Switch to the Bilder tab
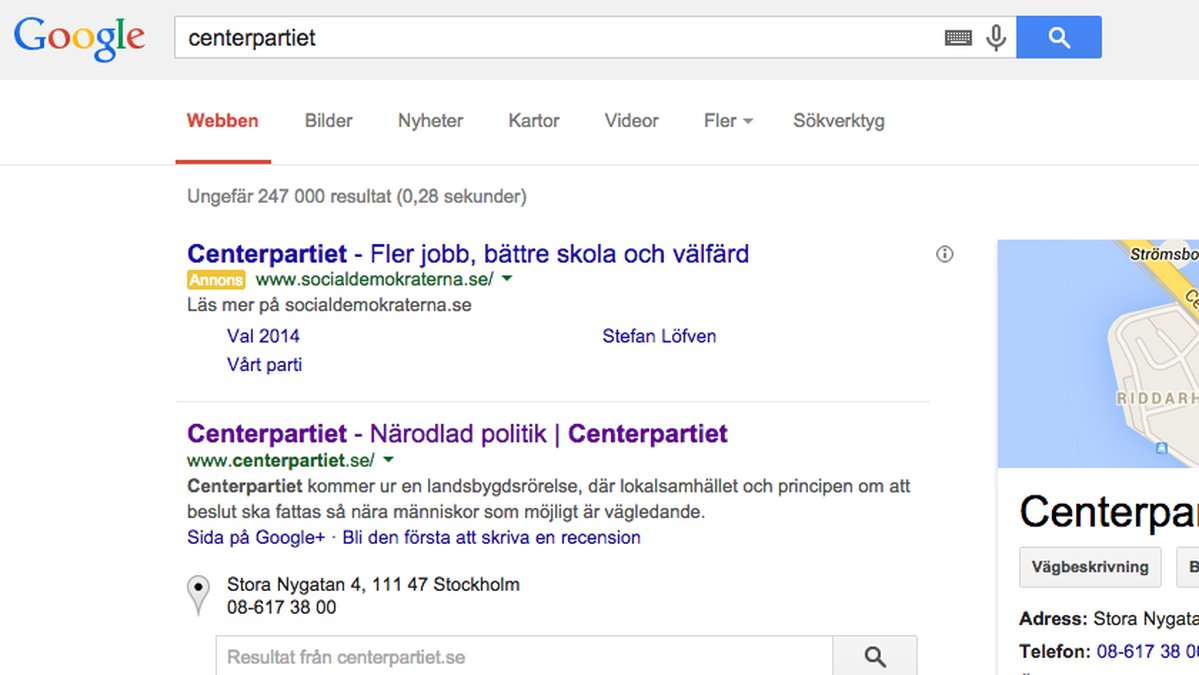This screenshot has width=1199, height=675. tap(329, 121)
